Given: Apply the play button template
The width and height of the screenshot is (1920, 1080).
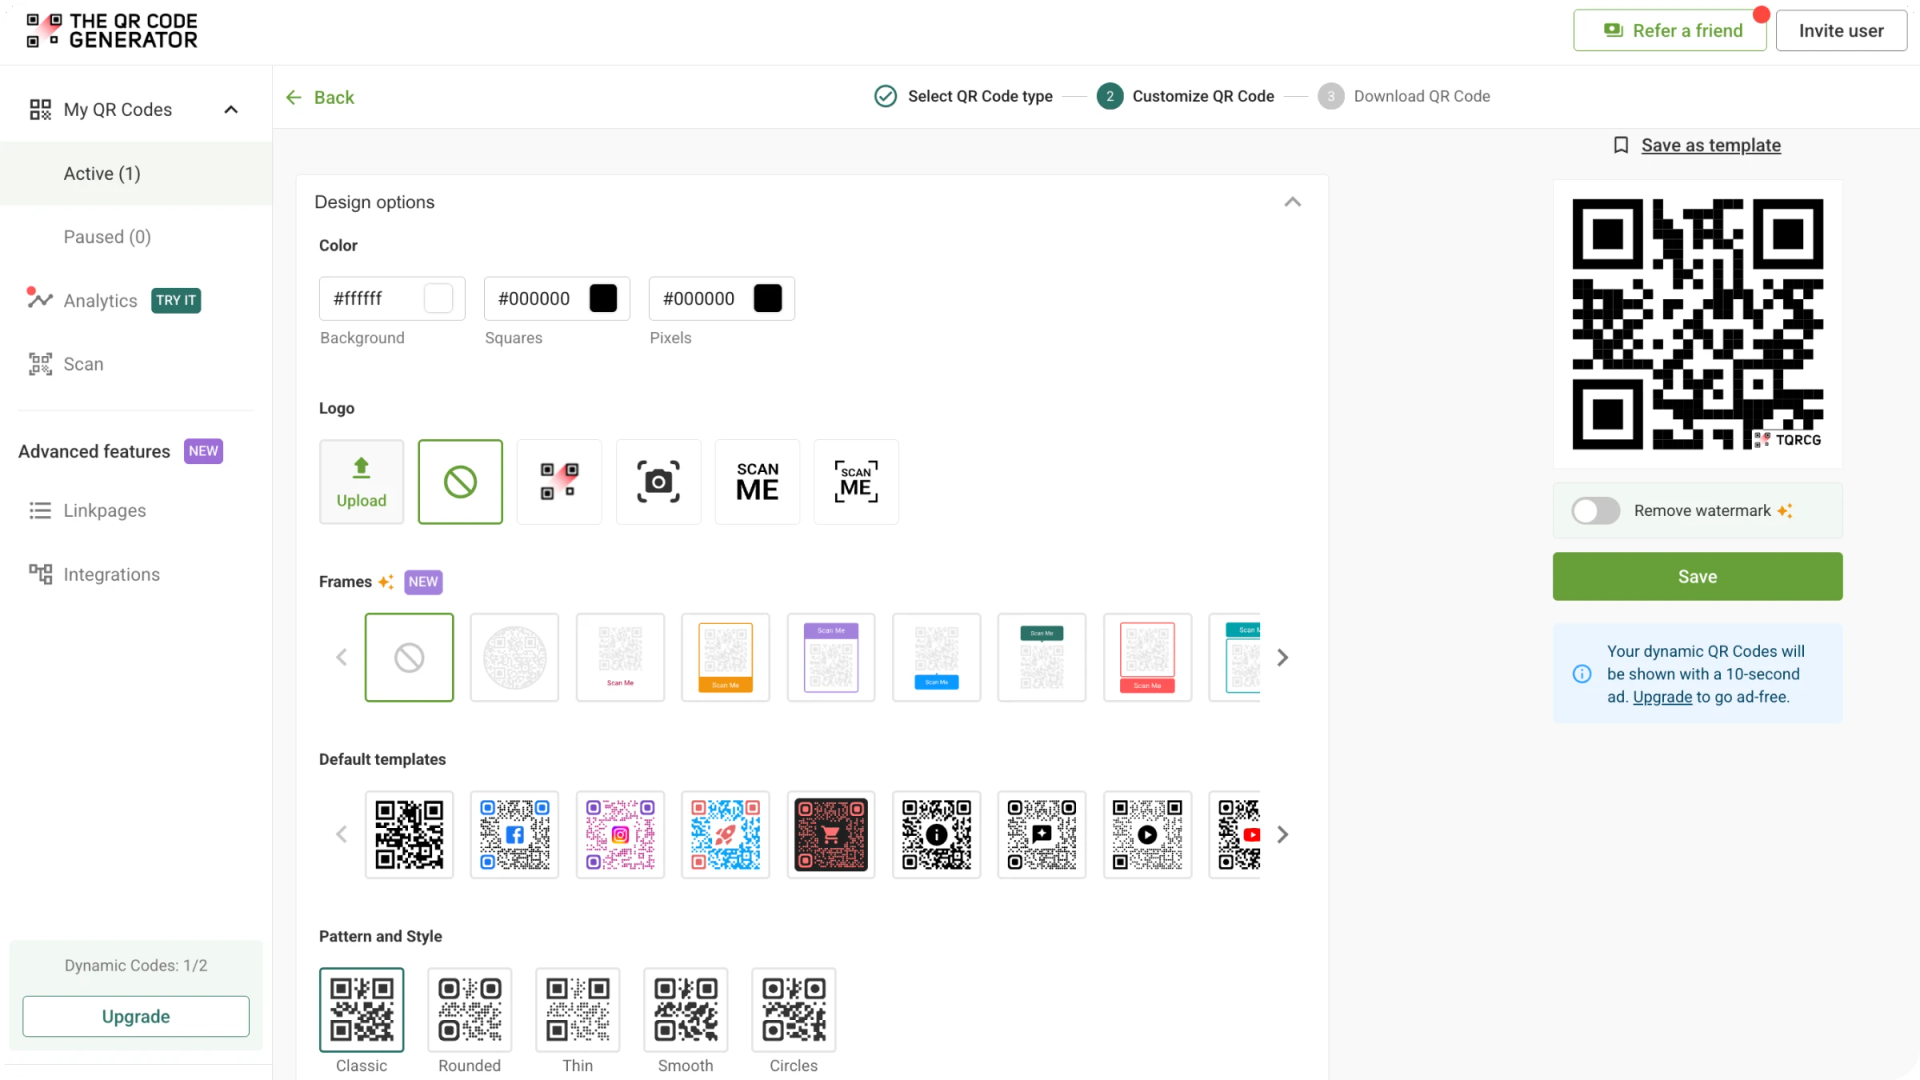Looking at the screenshot, I should 1147,834.
